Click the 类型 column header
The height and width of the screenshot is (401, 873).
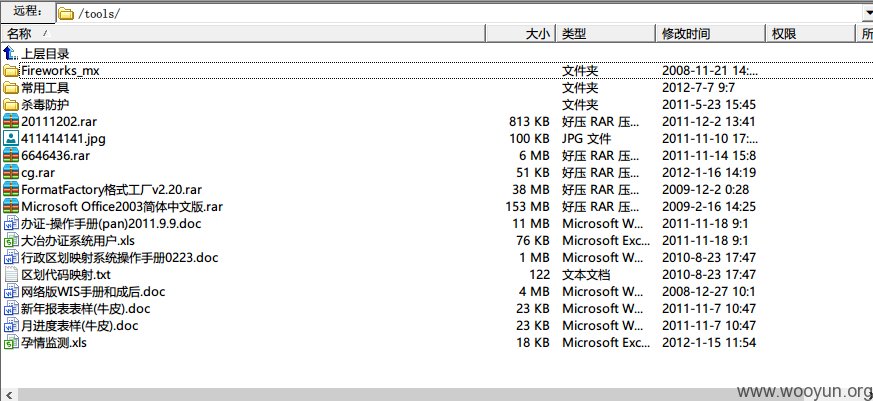(606, 34)
